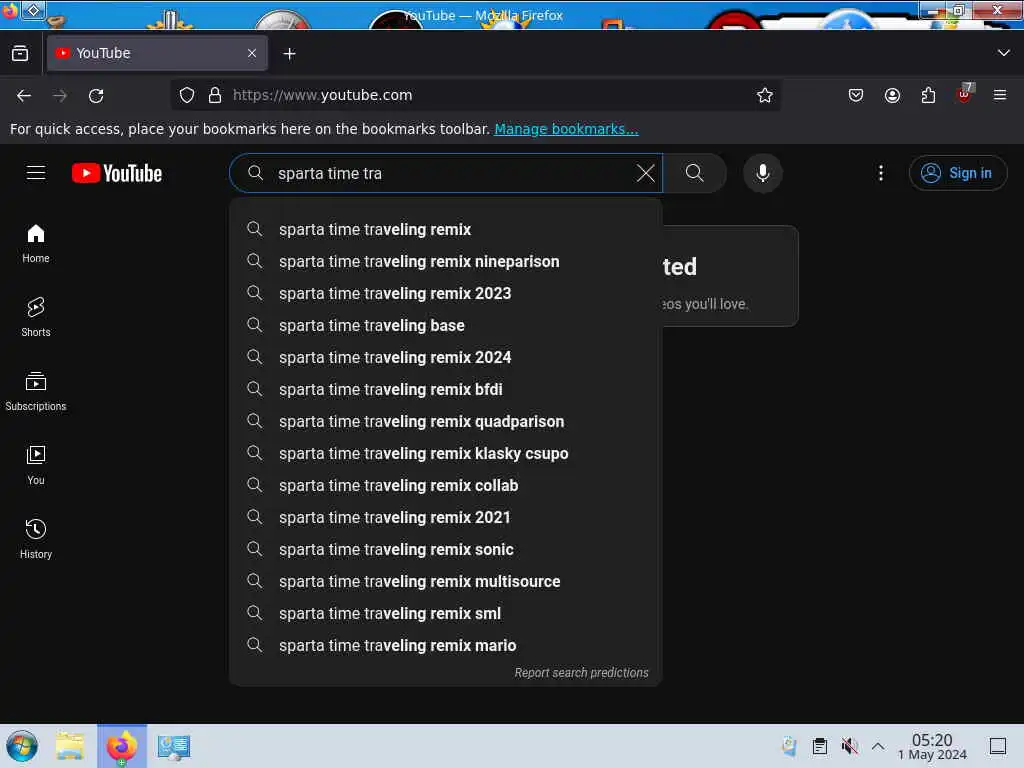Choose suggestion 'traveling remix collab'
The height and width of the screenshot is (768, 1024).
pyautogui.click(x=445, y=485)
